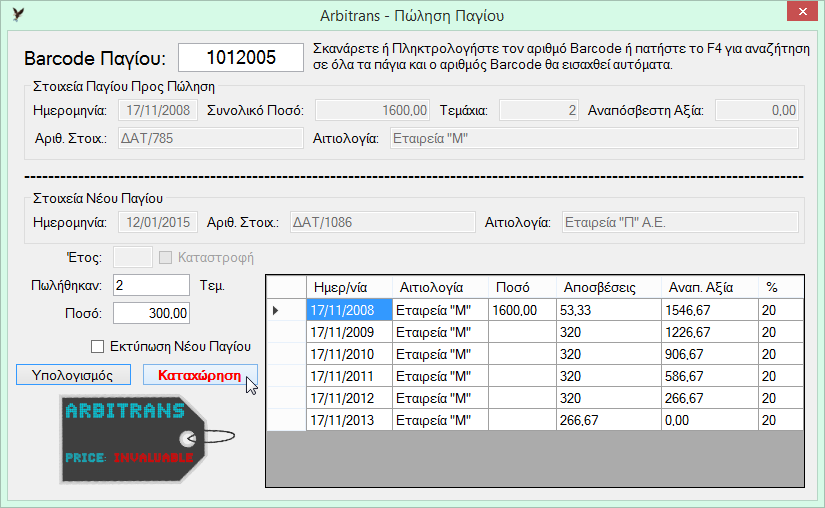
Task: Click Εταιρεία "Μ" cell in 17/11/2010 row
Action: pyautogui.click(x=440, y=354)
